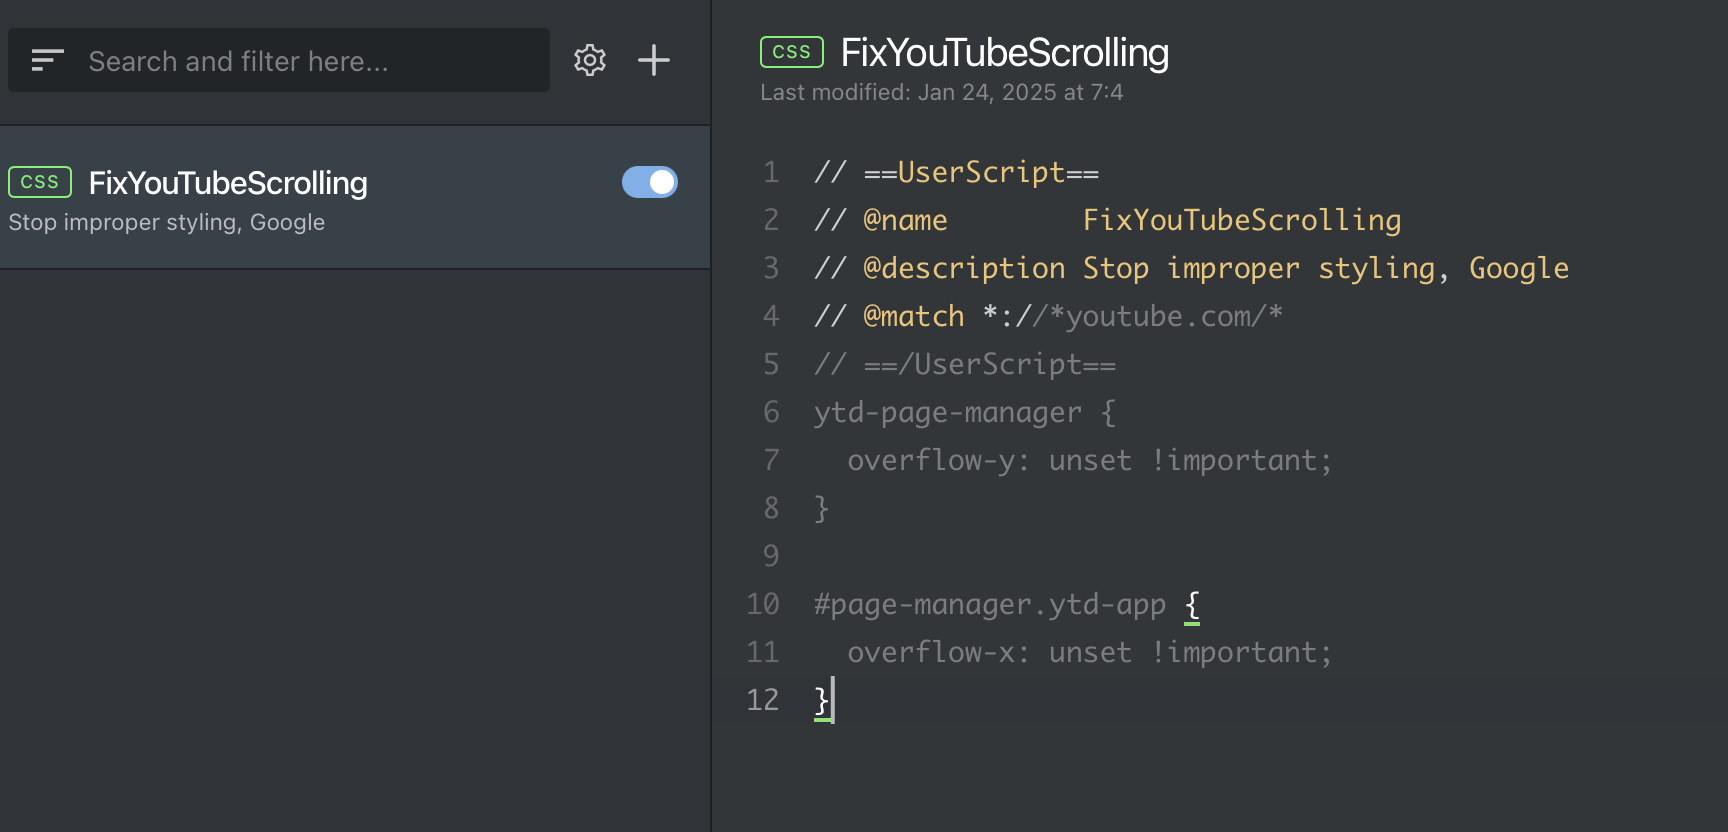Viewport: 1728px width, 832px height.
Task: Click the sidebar description "Stop improper styling, Google"
Action: pyautogui.click(x=167, y=222)
